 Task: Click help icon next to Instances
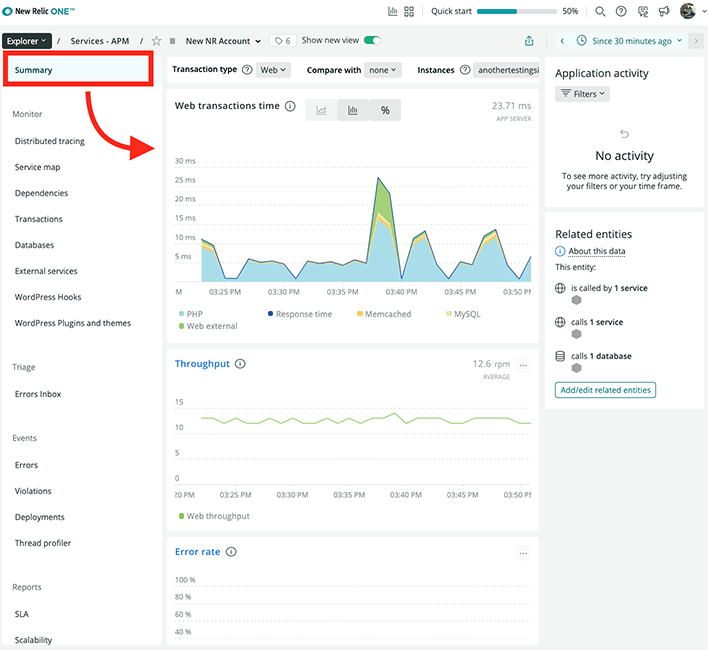(x=465, y=70)
